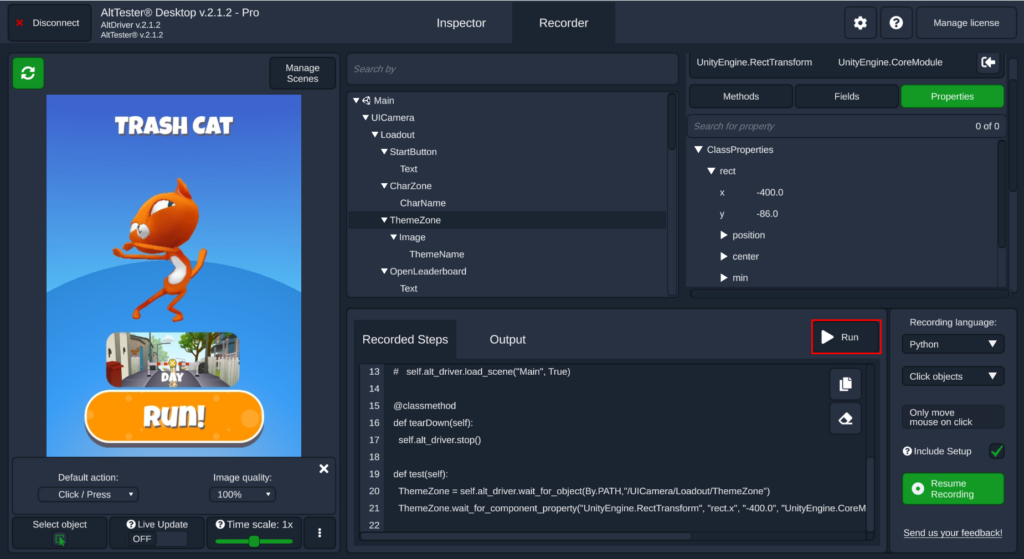Collapse the OpenLeaderboard tree node
Image resolution: width=1024 pixels, height=559 pixels.
tap(384, 271)
